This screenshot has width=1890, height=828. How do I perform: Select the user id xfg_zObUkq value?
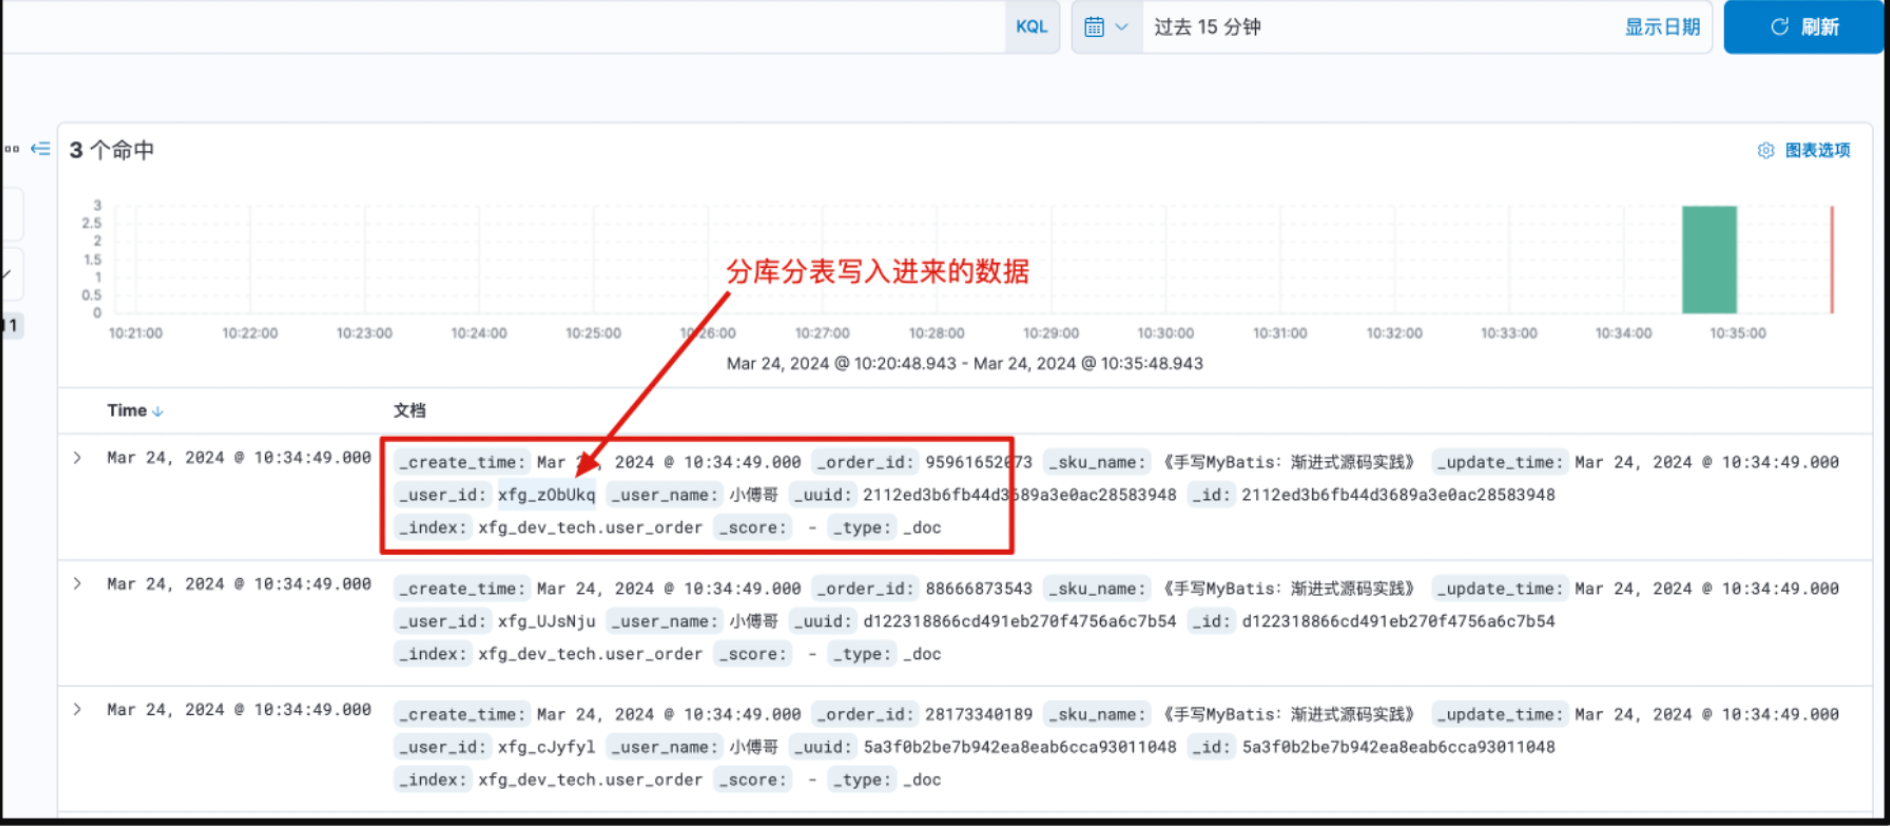tap(546, 495)
